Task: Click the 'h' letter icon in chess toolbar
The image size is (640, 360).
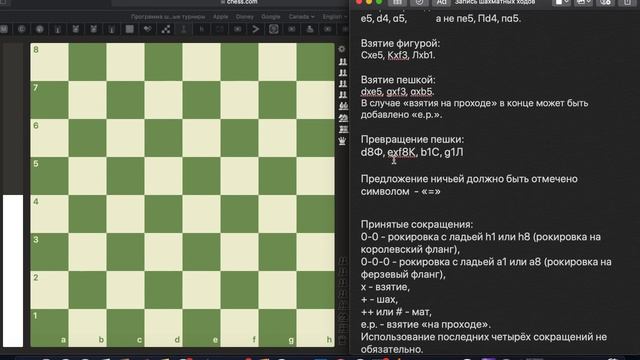Action: [x=202, y=29]
